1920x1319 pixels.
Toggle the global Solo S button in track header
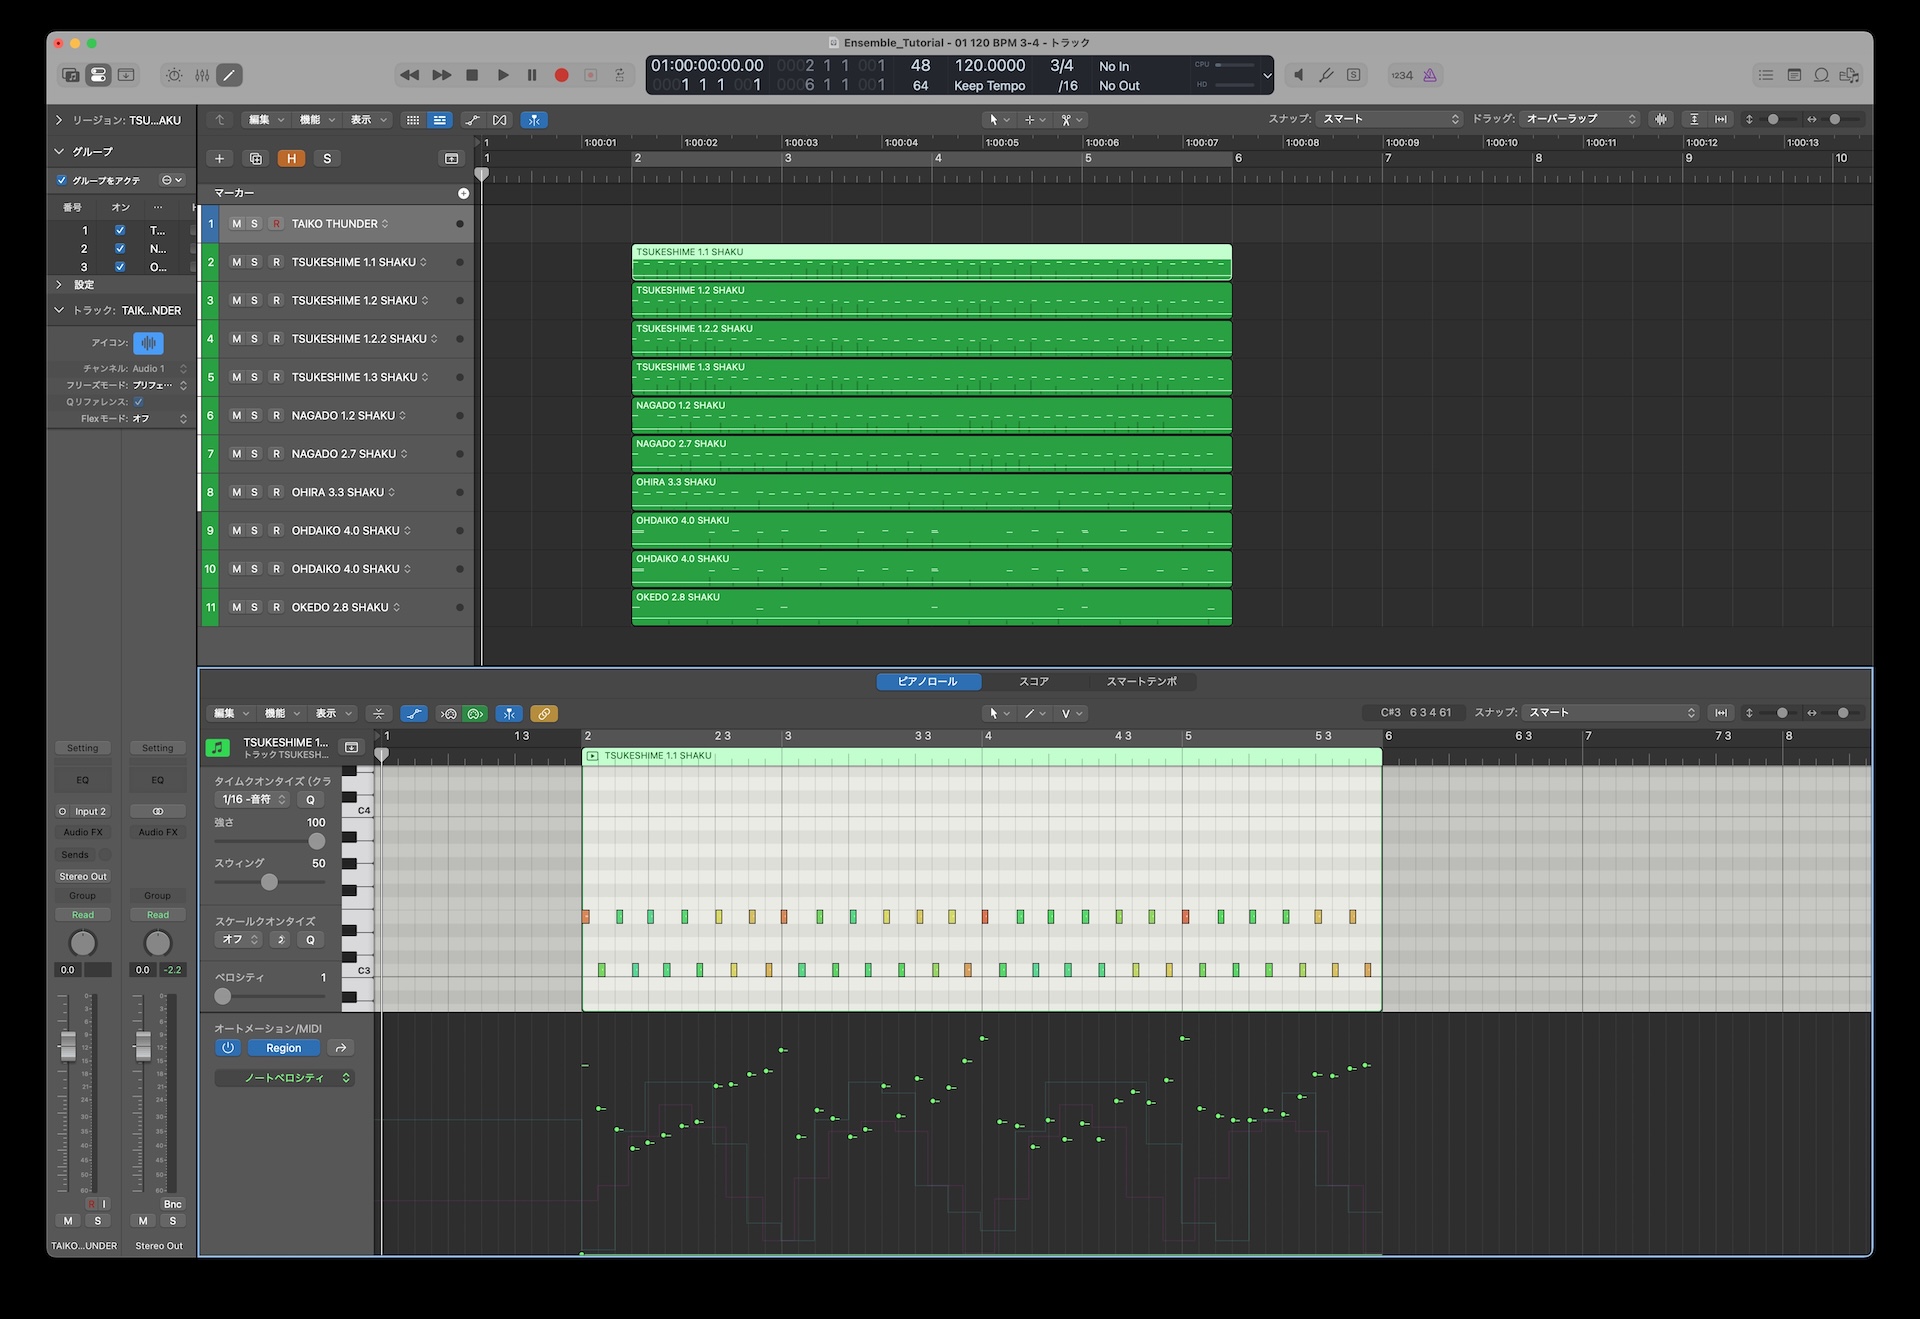tap(327, 158)
